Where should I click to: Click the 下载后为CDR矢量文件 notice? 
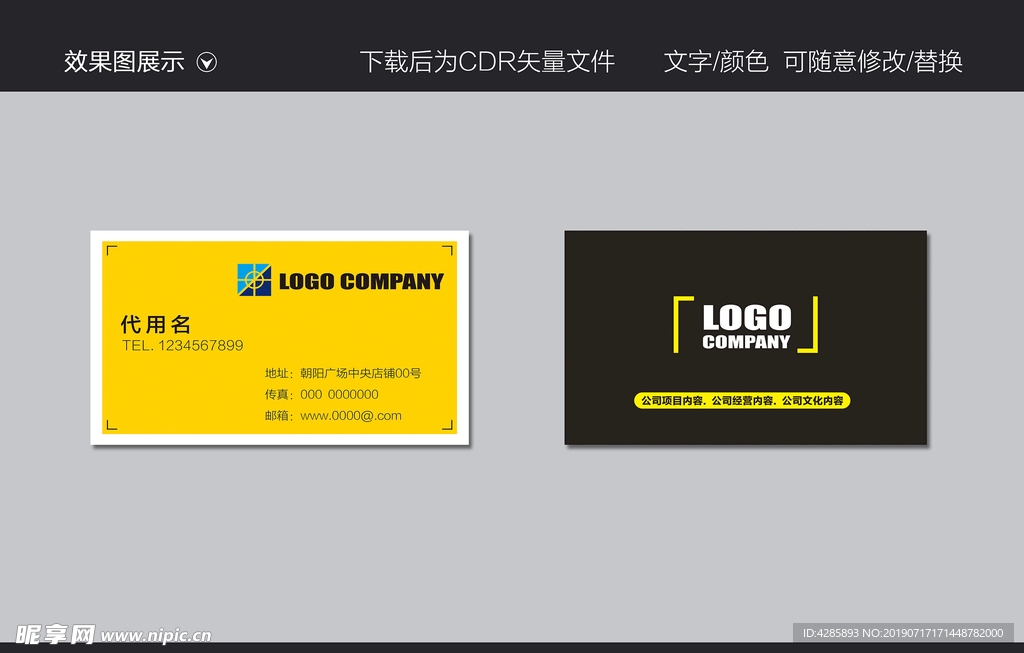point(488,61)
